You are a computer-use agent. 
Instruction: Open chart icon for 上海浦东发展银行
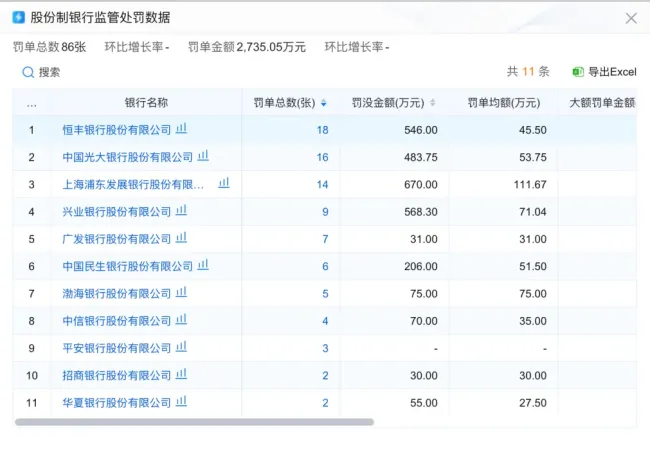[224, 183]
